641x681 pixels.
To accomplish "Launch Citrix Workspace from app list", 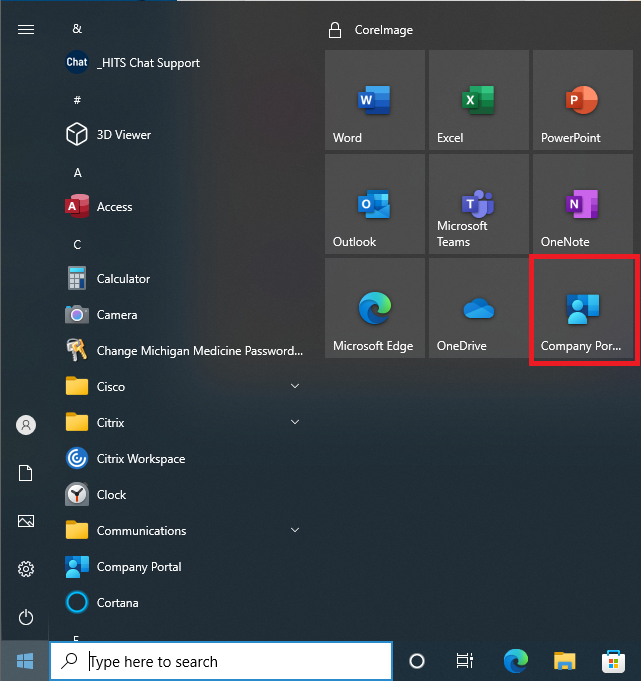I will coord(182,459).
